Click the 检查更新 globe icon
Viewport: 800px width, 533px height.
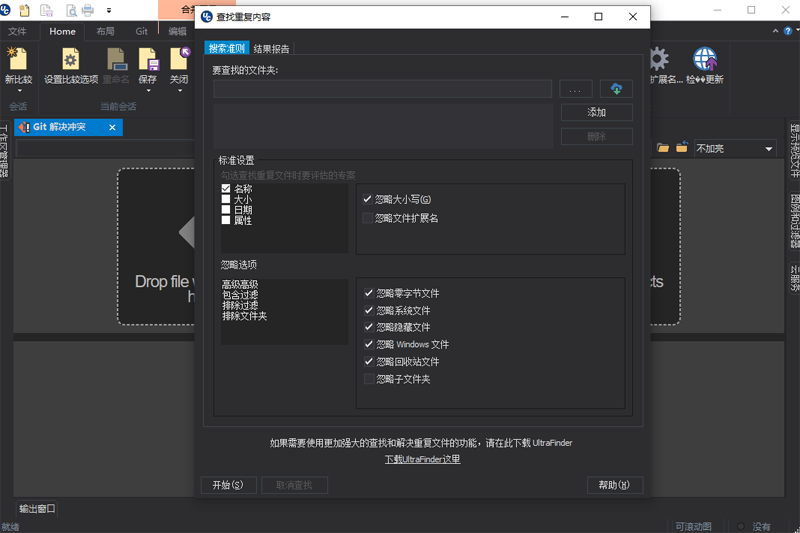705,59
